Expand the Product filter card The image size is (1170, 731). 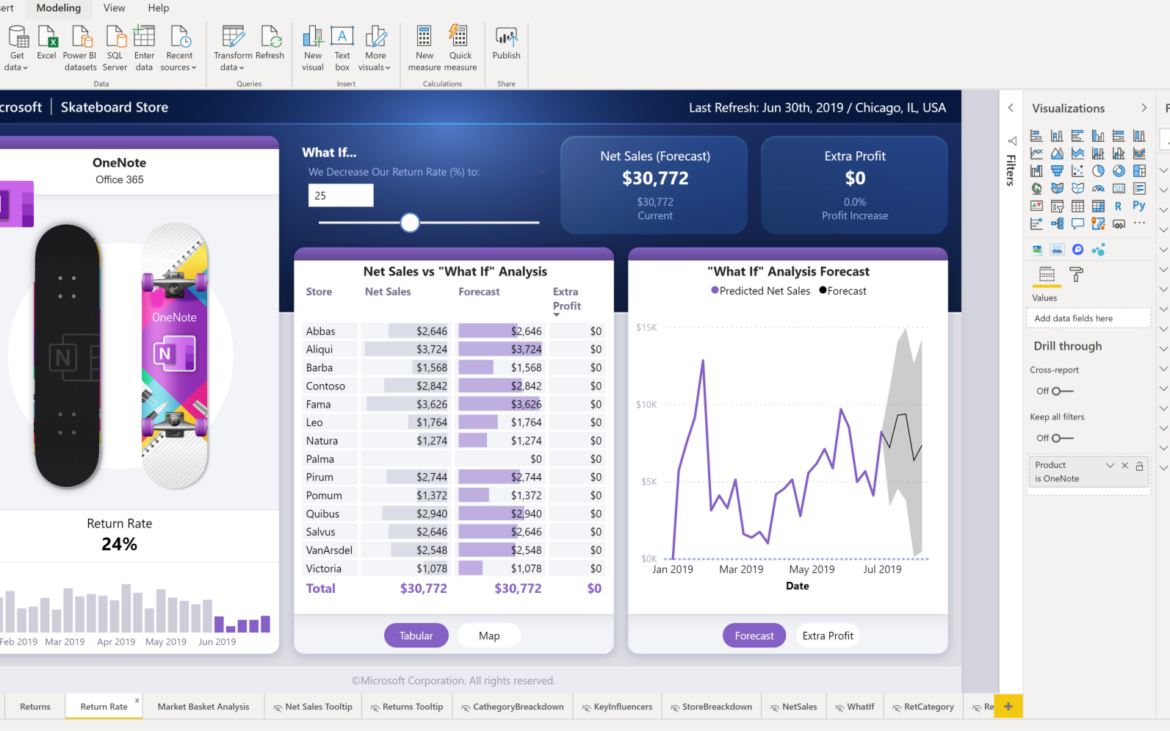(x=1110, y=465)
